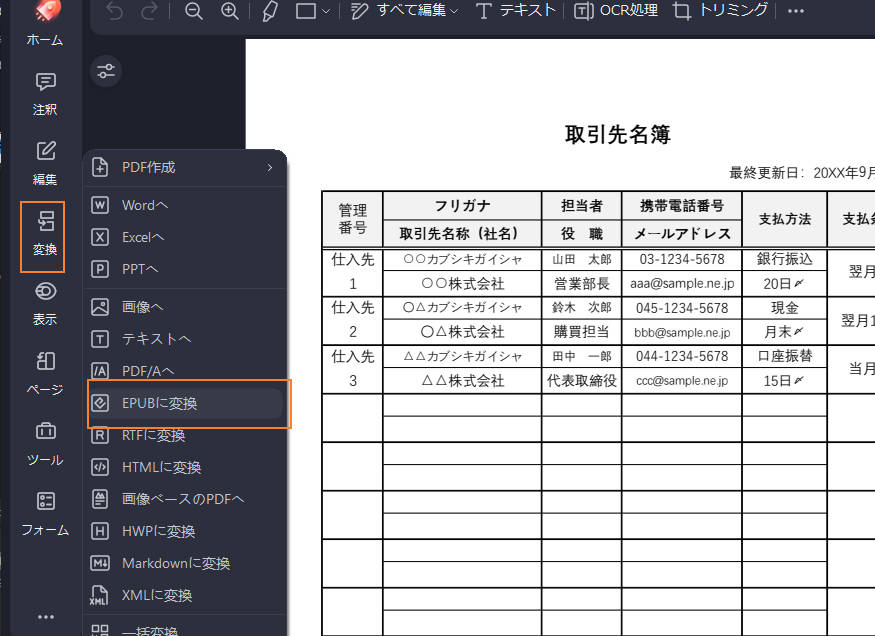
Task: Open the conversion settings sliders icon
Action: pos(105,71)
